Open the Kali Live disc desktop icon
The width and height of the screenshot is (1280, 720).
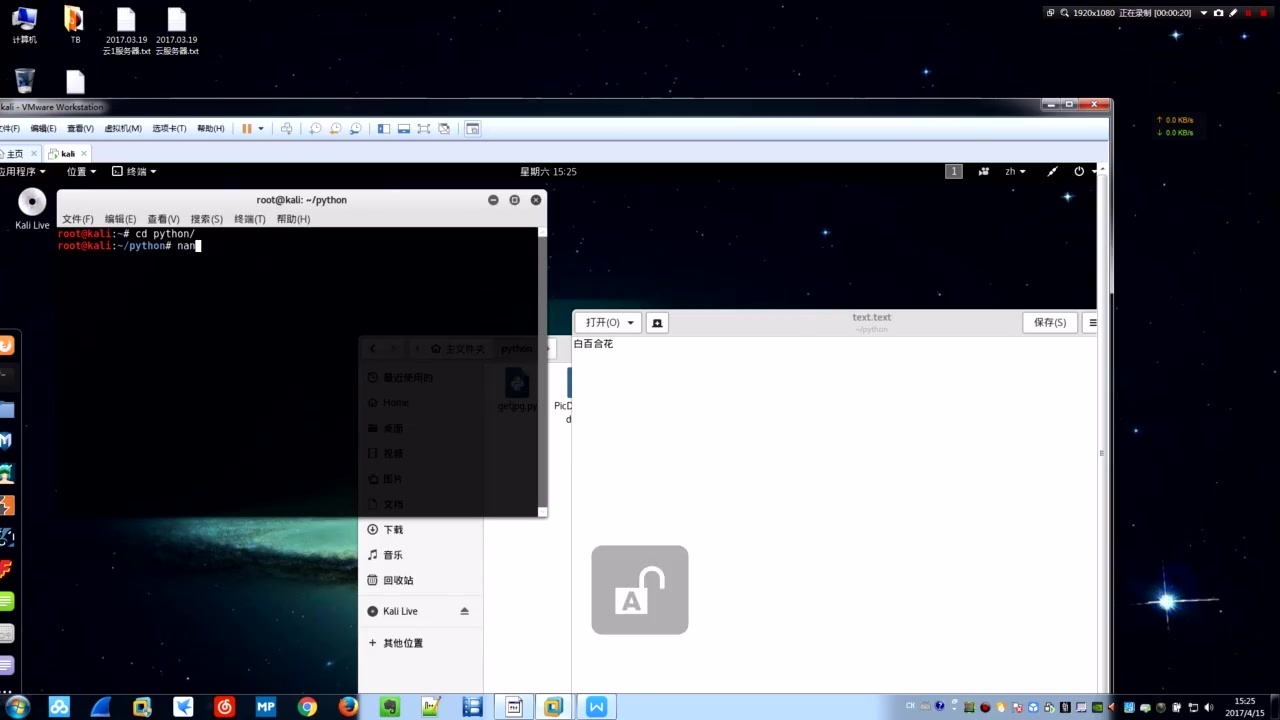32,209
